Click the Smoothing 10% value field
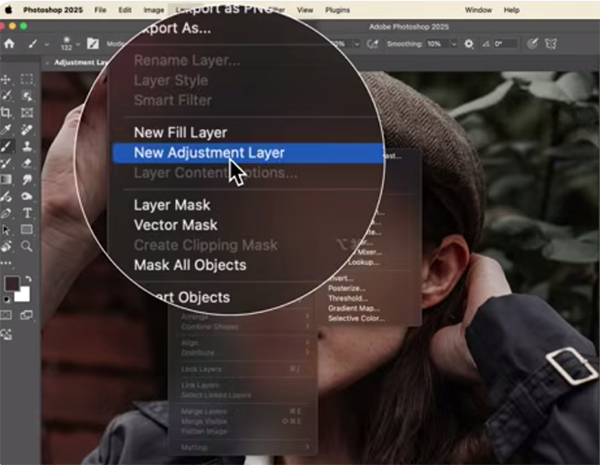Viewport: 600px width, 465px height. (x=437, y=44)
